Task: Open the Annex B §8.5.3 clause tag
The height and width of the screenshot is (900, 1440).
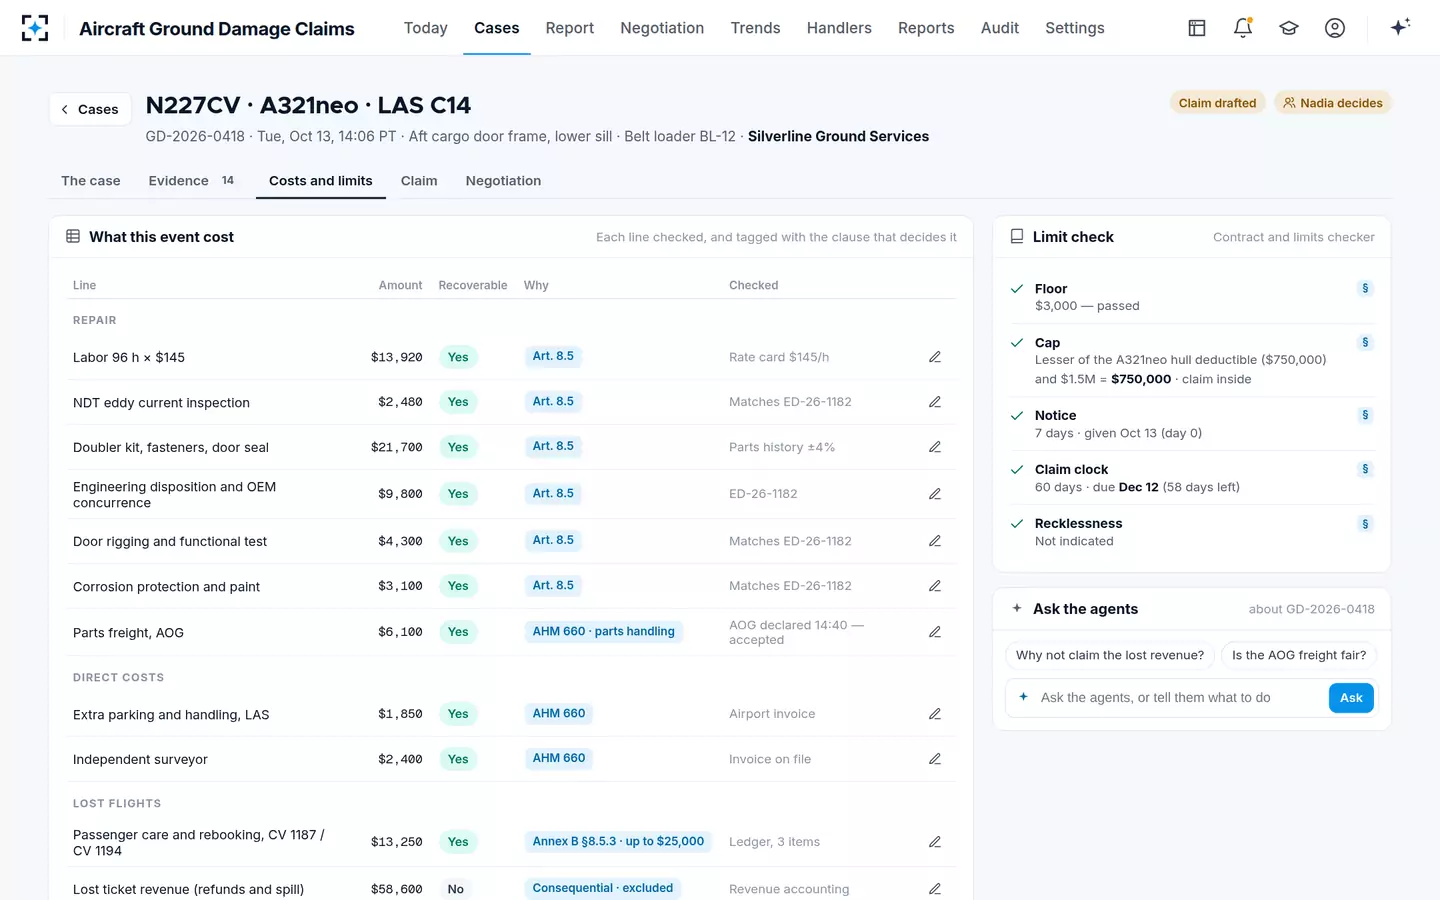Action: click(x=618, y=842)
